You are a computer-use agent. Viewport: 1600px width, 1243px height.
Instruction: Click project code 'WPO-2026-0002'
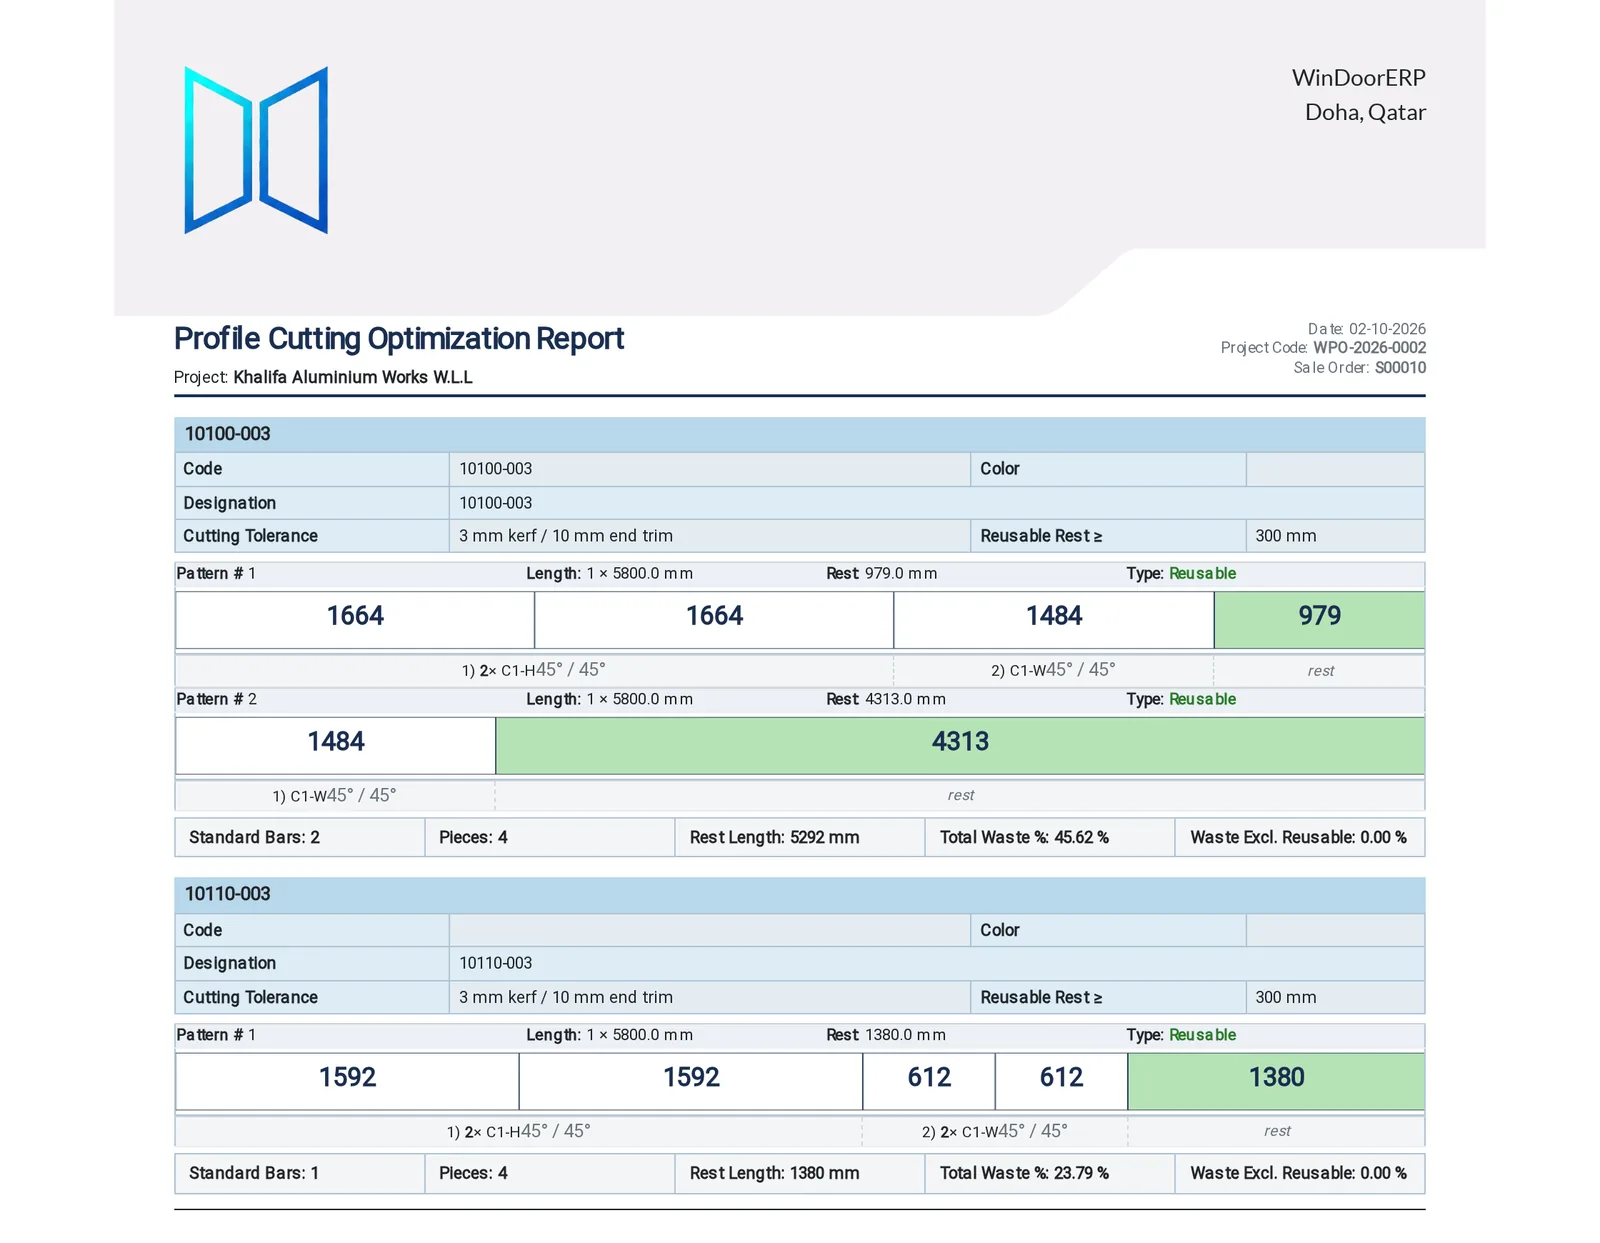coord(1369,348)
